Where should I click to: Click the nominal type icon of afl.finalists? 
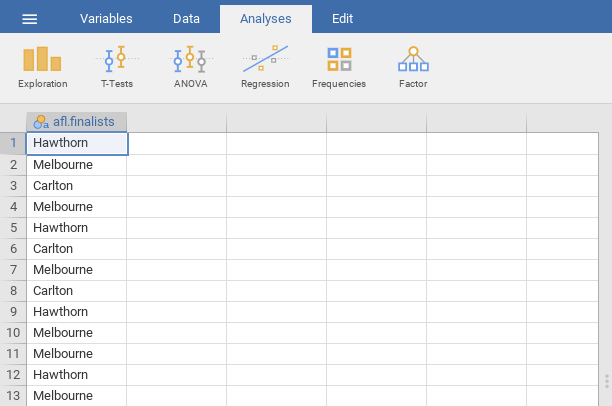click(41, 122)
